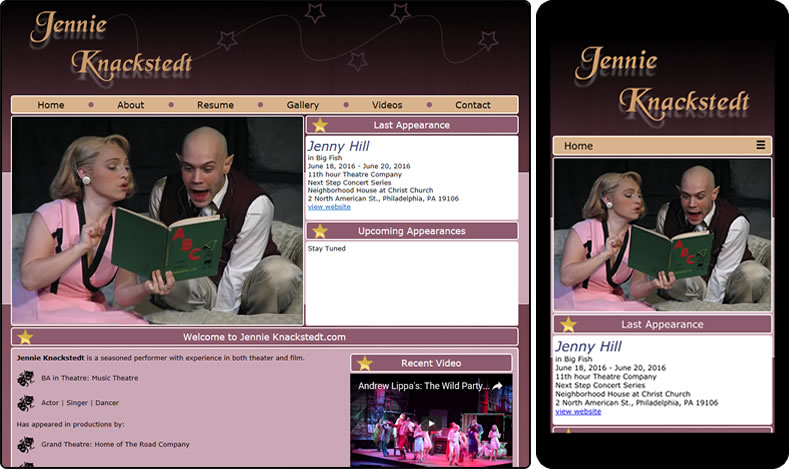Image resolution: width=789 pixels, height=469 pixels.
Task: Tap the 'view website' link in mobile view
Action: point(578,411)
